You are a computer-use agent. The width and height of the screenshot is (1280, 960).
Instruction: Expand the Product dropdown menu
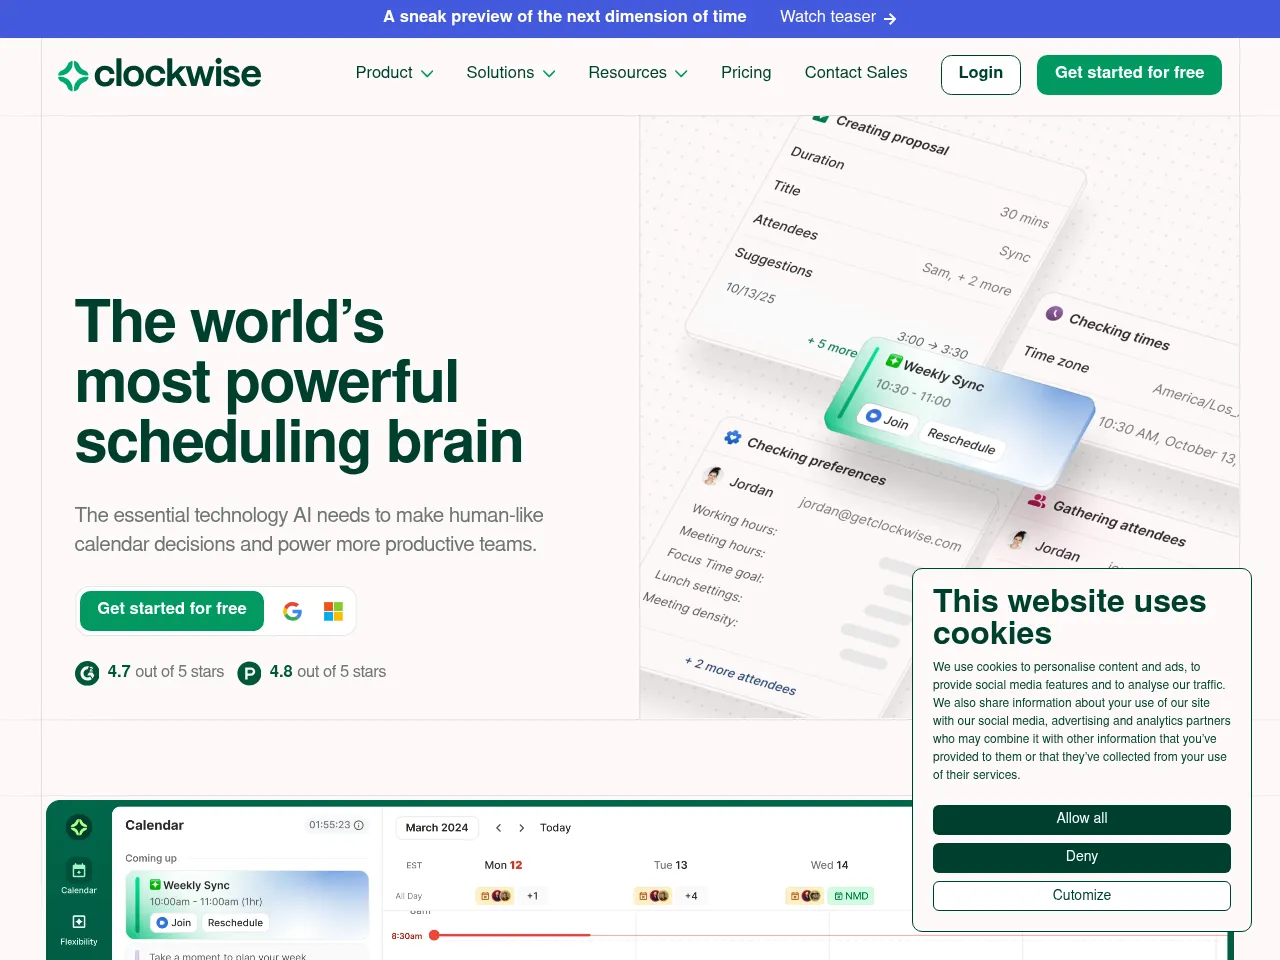click(394, 73)
